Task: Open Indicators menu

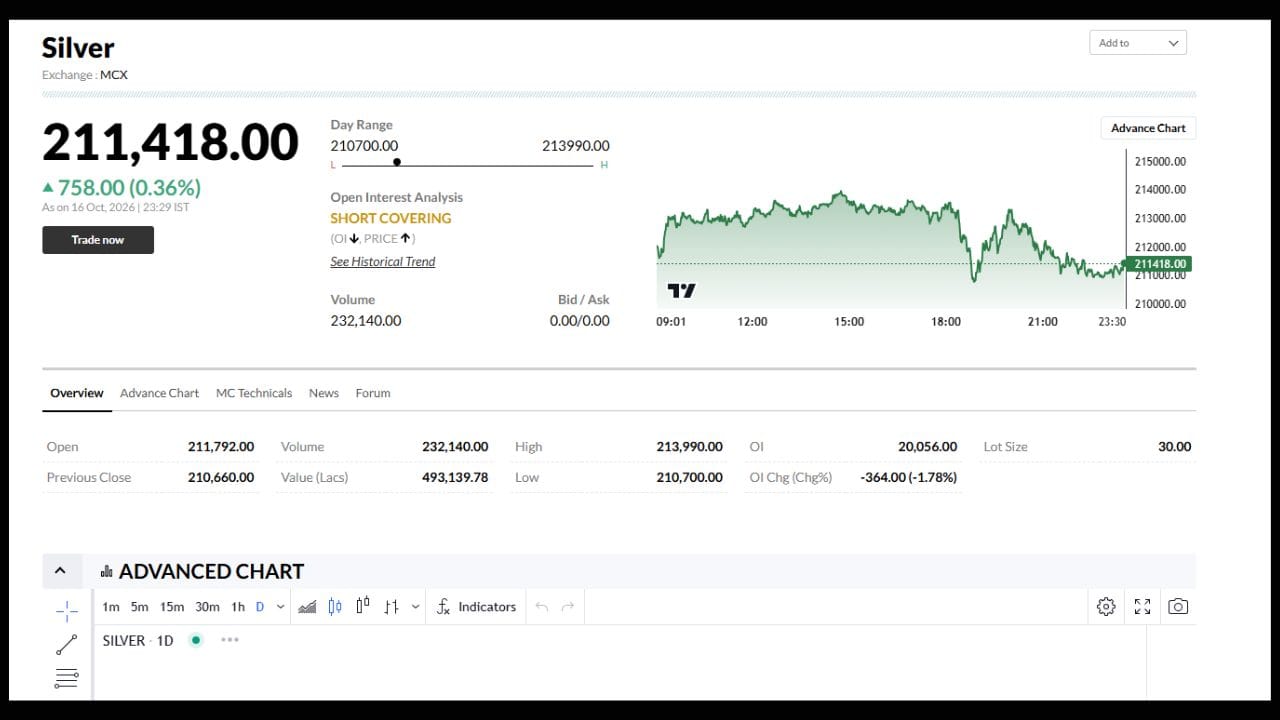Action: click(476, 607)
